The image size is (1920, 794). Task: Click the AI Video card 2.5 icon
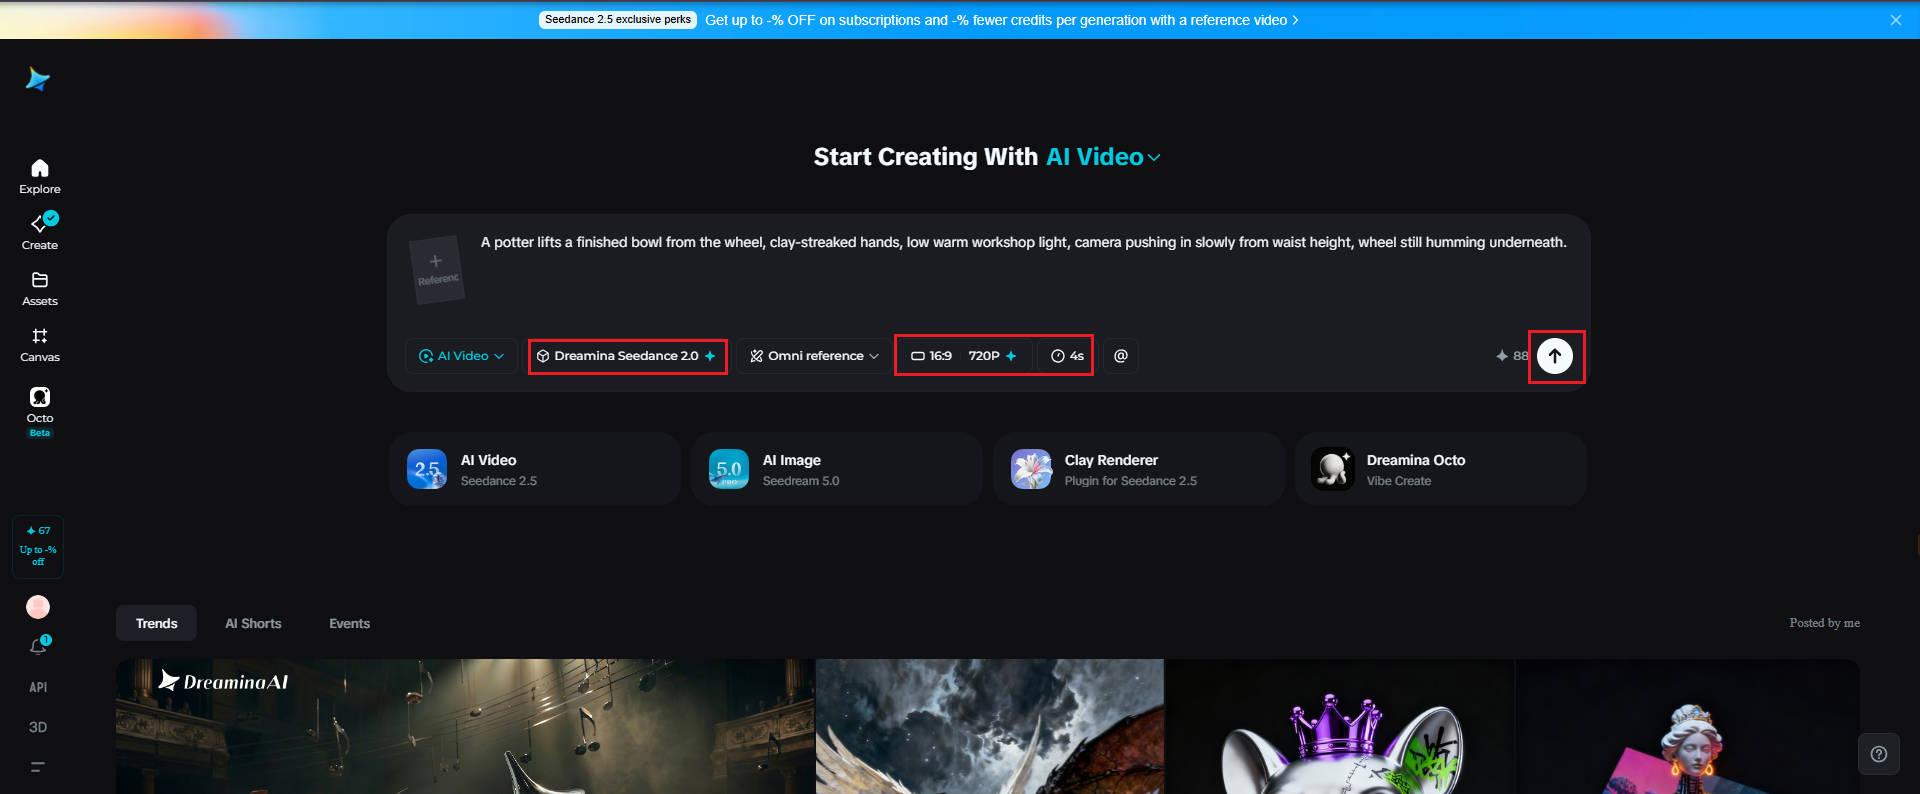tap(427, 469)
